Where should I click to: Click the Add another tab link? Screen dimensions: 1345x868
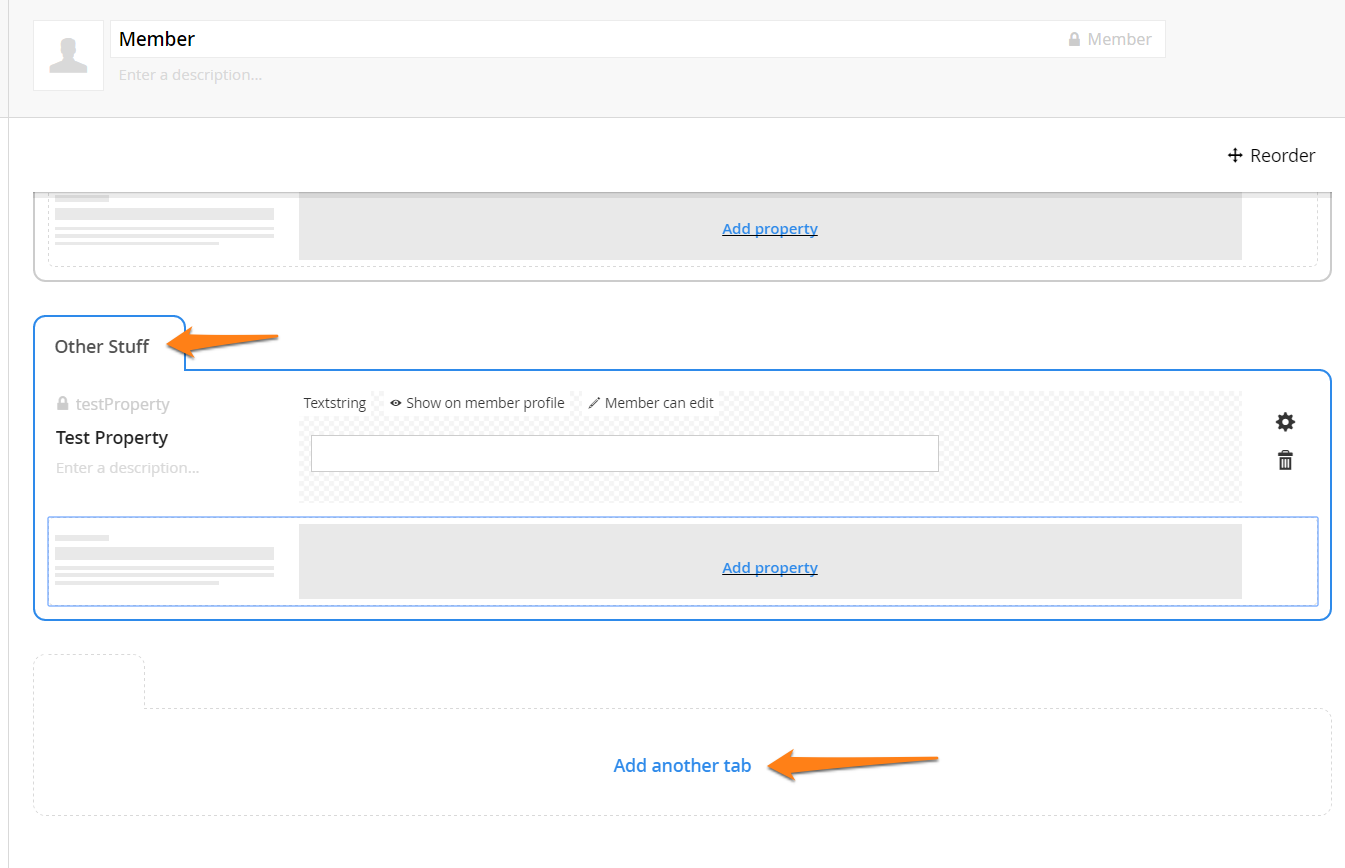click(x=682, y=766)
